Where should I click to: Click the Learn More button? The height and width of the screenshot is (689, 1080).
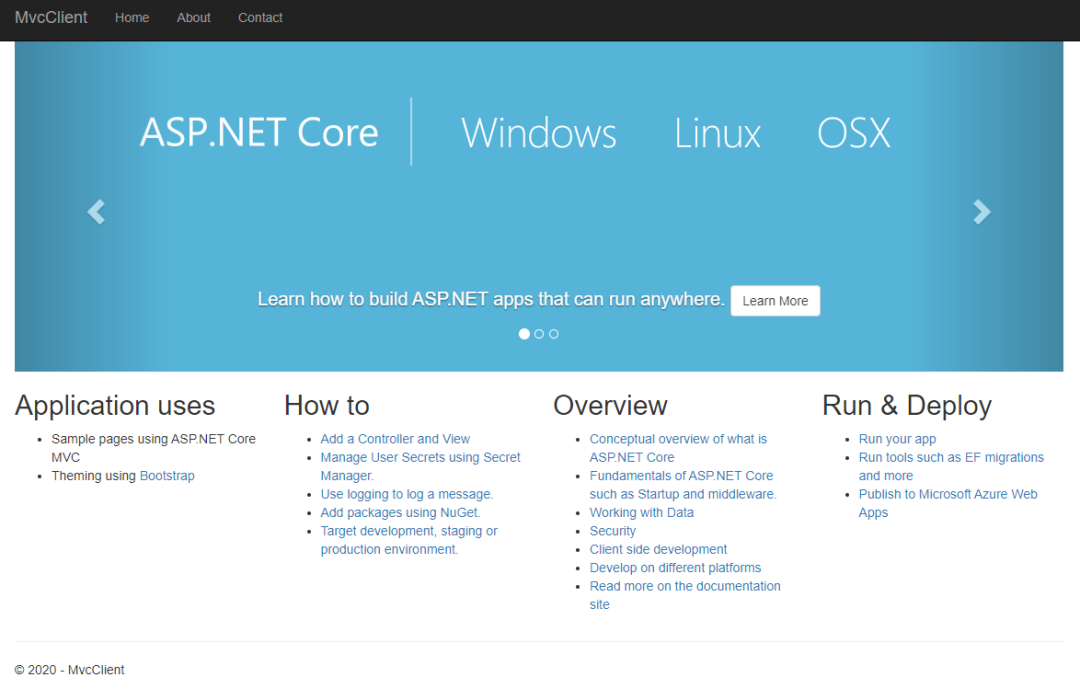click(x=776, y=301)
